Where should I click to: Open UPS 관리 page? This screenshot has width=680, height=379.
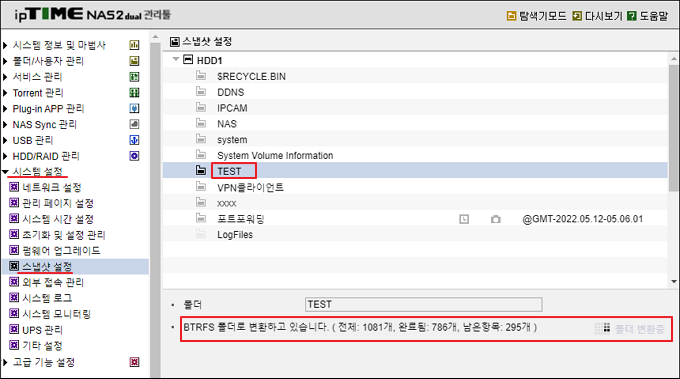[42, 330]
